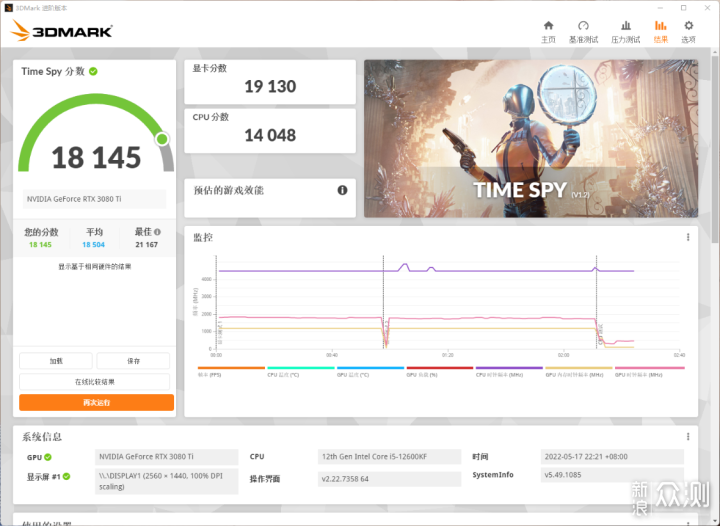This screenshot has height=526, width=720.
Task: Click the NVIDIA GeForce RTX 3080 Ti field under score
Action: pyautogui.click(x=95, y=199)
